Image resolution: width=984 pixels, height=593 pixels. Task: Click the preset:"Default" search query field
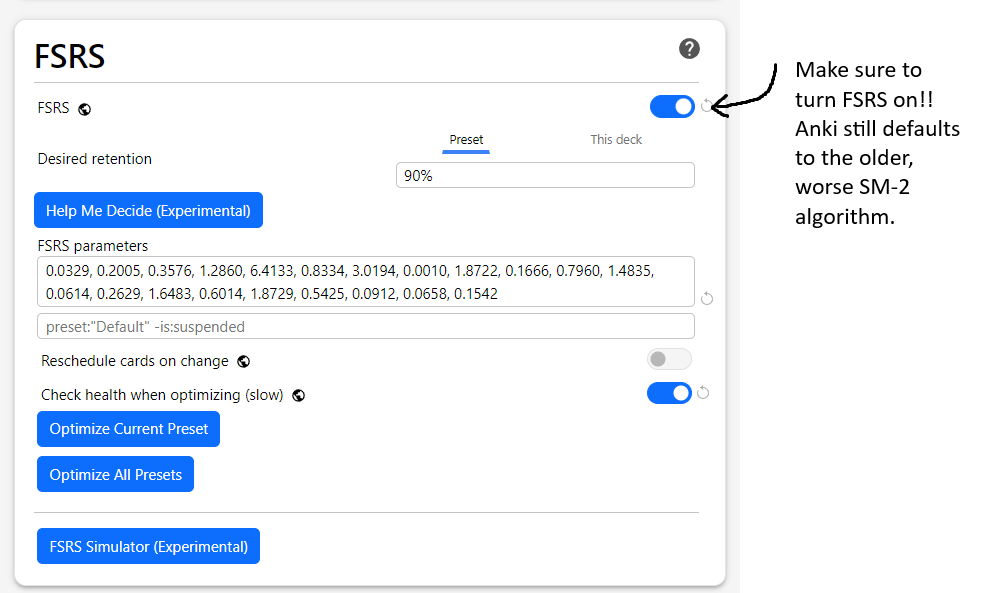click(x=365, y=326)
